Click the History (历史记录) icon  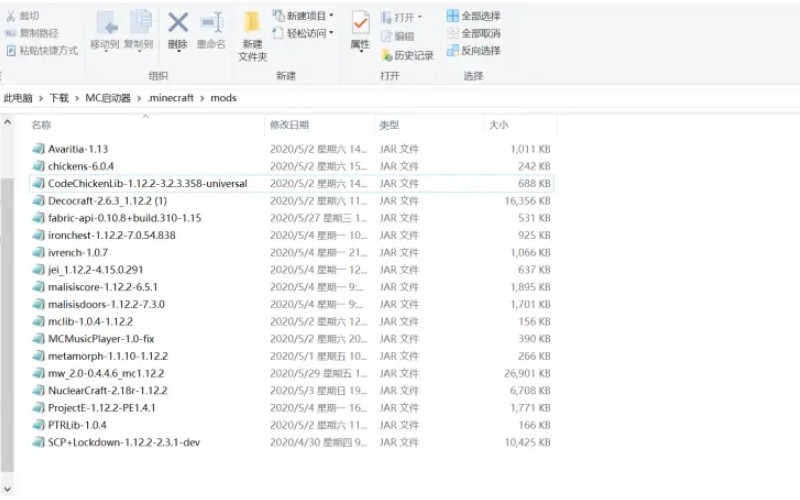click(x=406, y=56)
